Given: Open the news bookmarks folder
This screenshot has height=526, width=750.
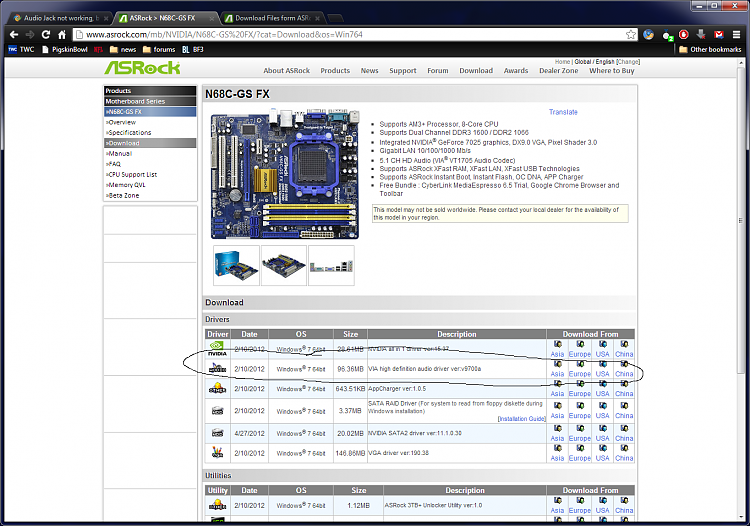Looking at the screenshot, I should [123, 49].
